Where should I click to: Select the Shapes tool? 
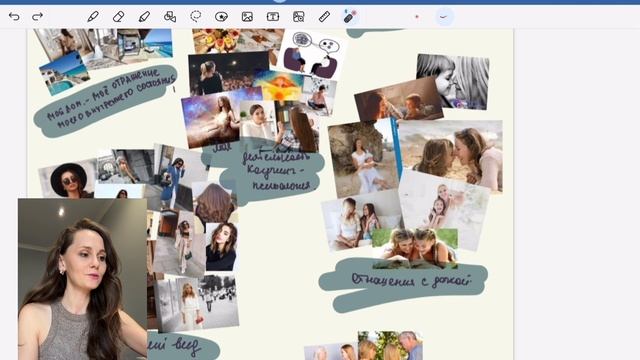click(x=170, y=17)
